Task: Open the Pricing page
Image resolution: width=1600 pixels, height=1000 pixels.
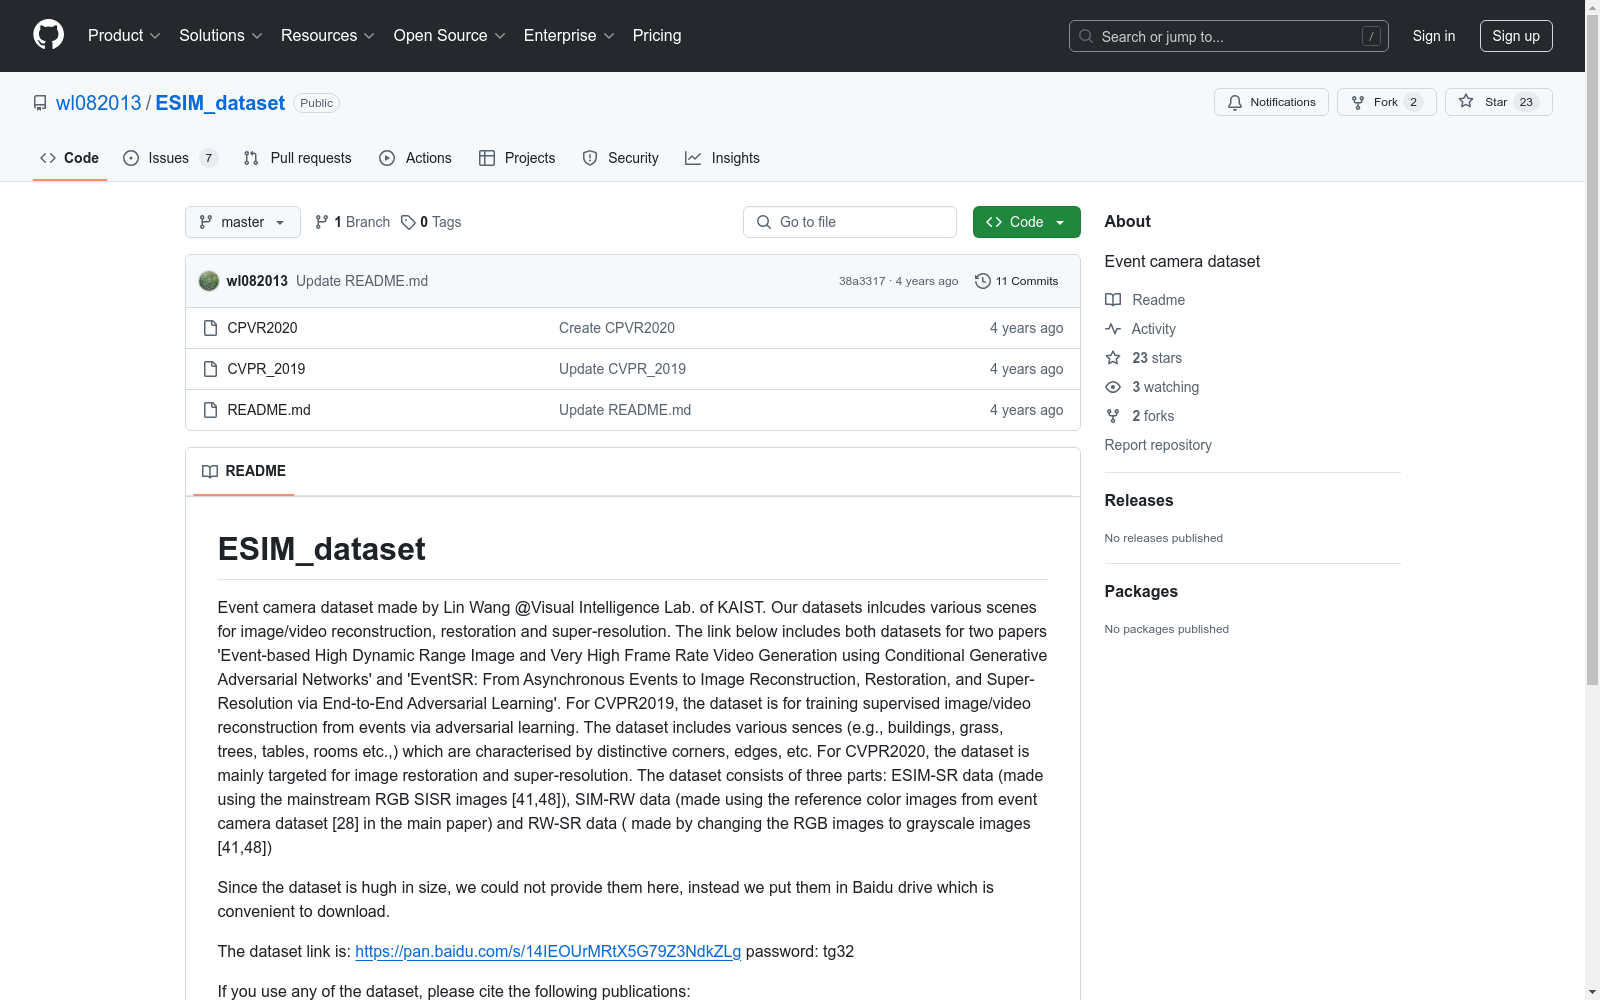Action: [x=657, y=36]
